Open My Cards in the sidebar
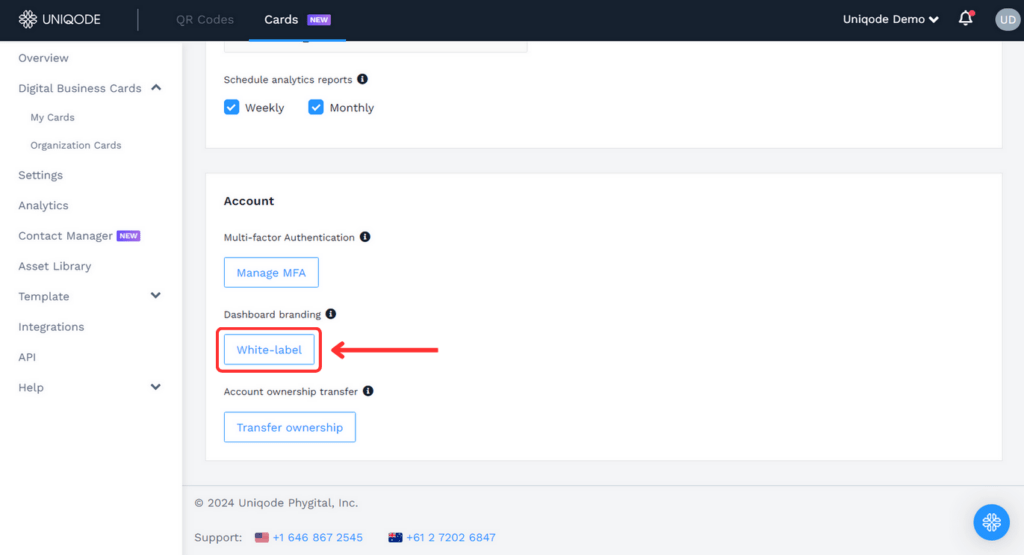 click(x=52, y=118)
